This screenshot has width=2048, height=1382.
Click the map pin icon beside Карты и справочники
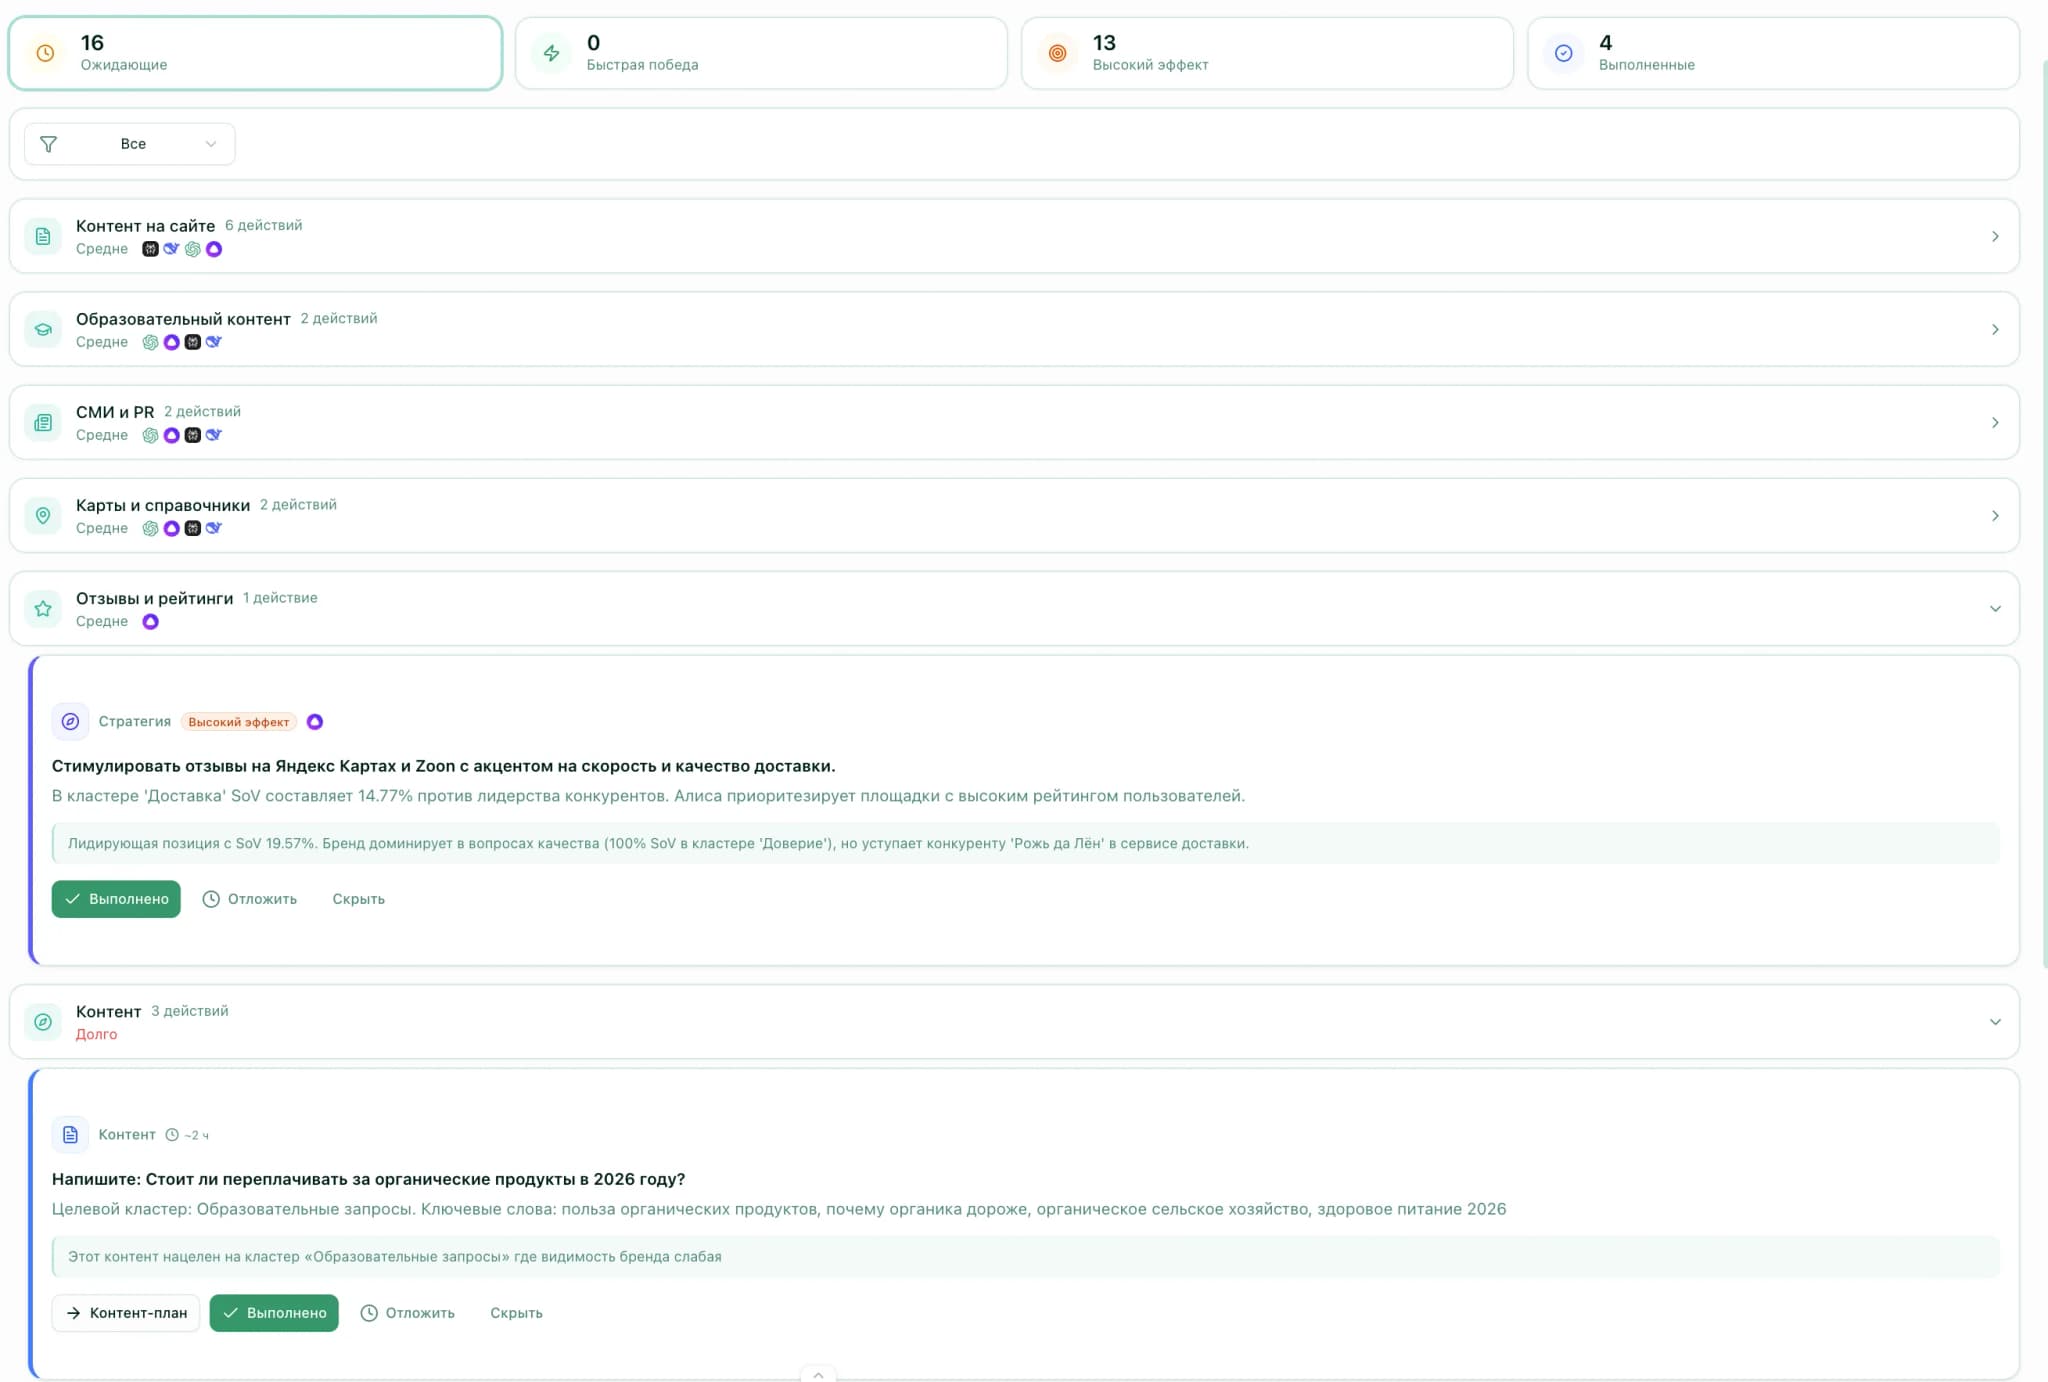click(43, 515)
